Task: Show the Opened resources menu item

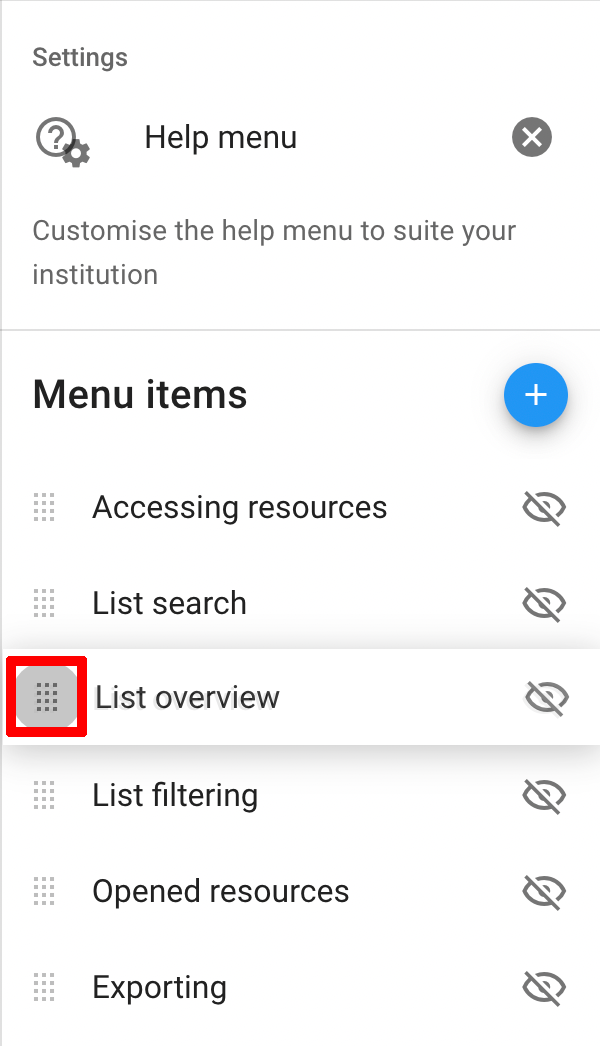Action: pyautogui.click(x=544, y=892)
